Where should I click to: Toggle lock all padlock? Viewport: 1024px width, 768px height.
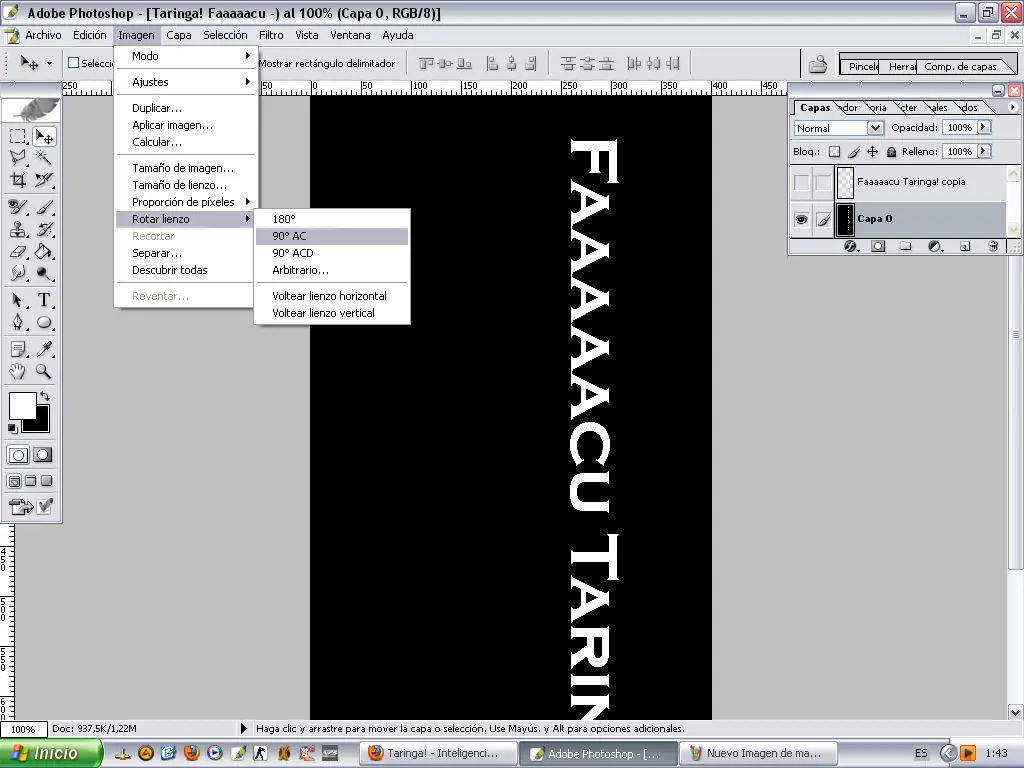point(891,152)
